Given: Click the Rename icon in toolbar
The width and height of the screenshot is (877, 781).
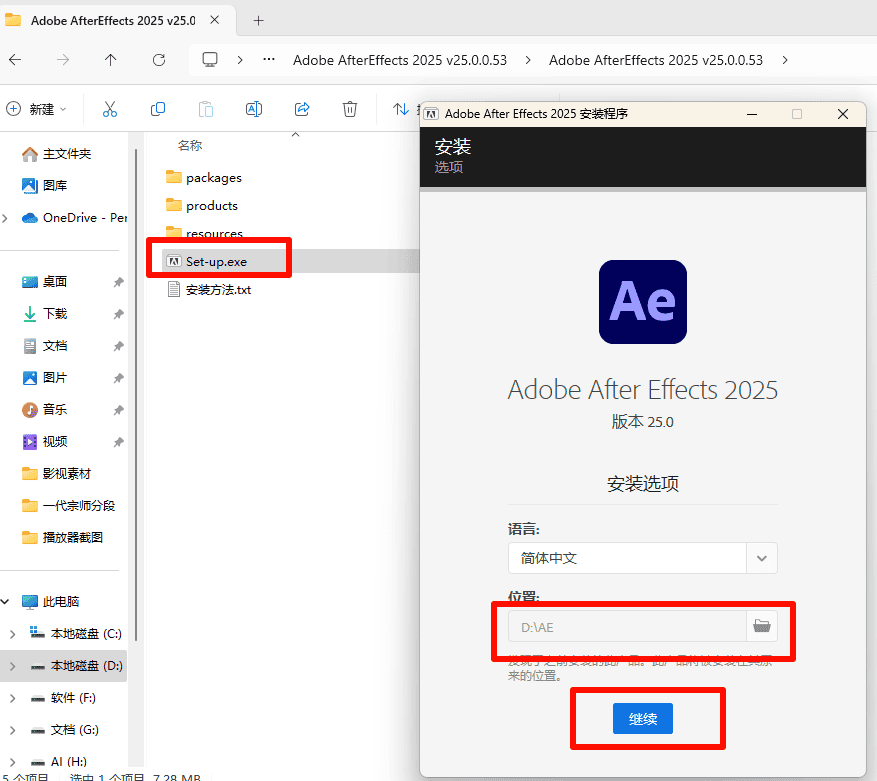Looking at the screenshot, I should point(254,109).
